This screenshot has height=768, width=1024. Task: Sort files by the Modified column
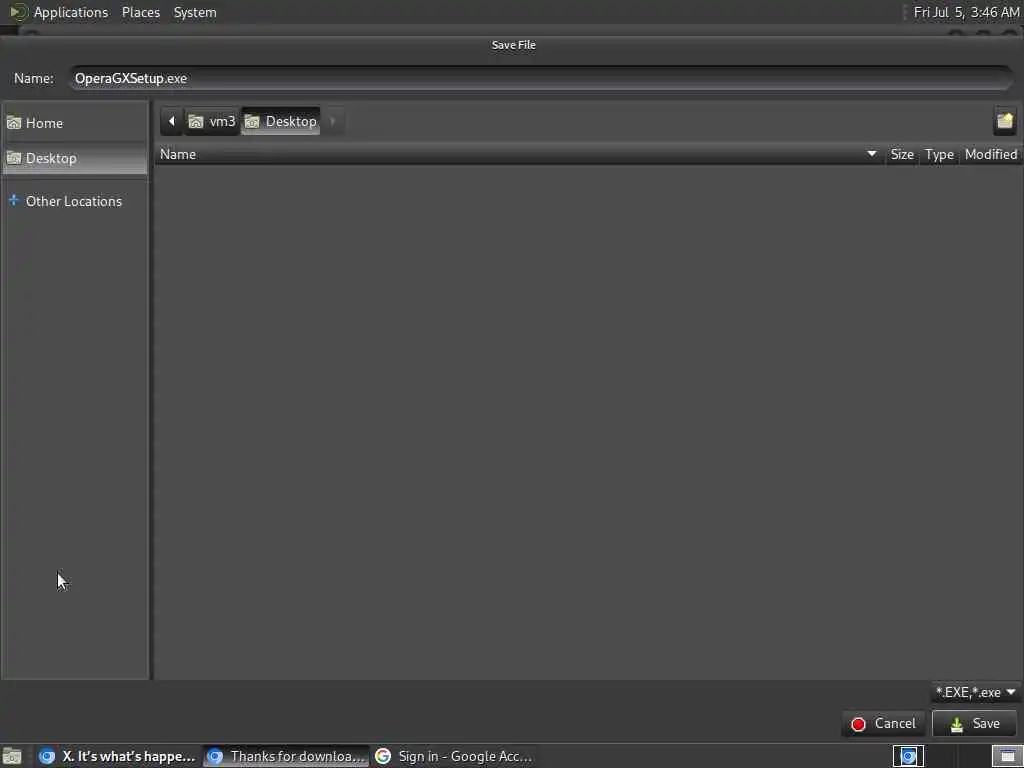click(991, 154)
